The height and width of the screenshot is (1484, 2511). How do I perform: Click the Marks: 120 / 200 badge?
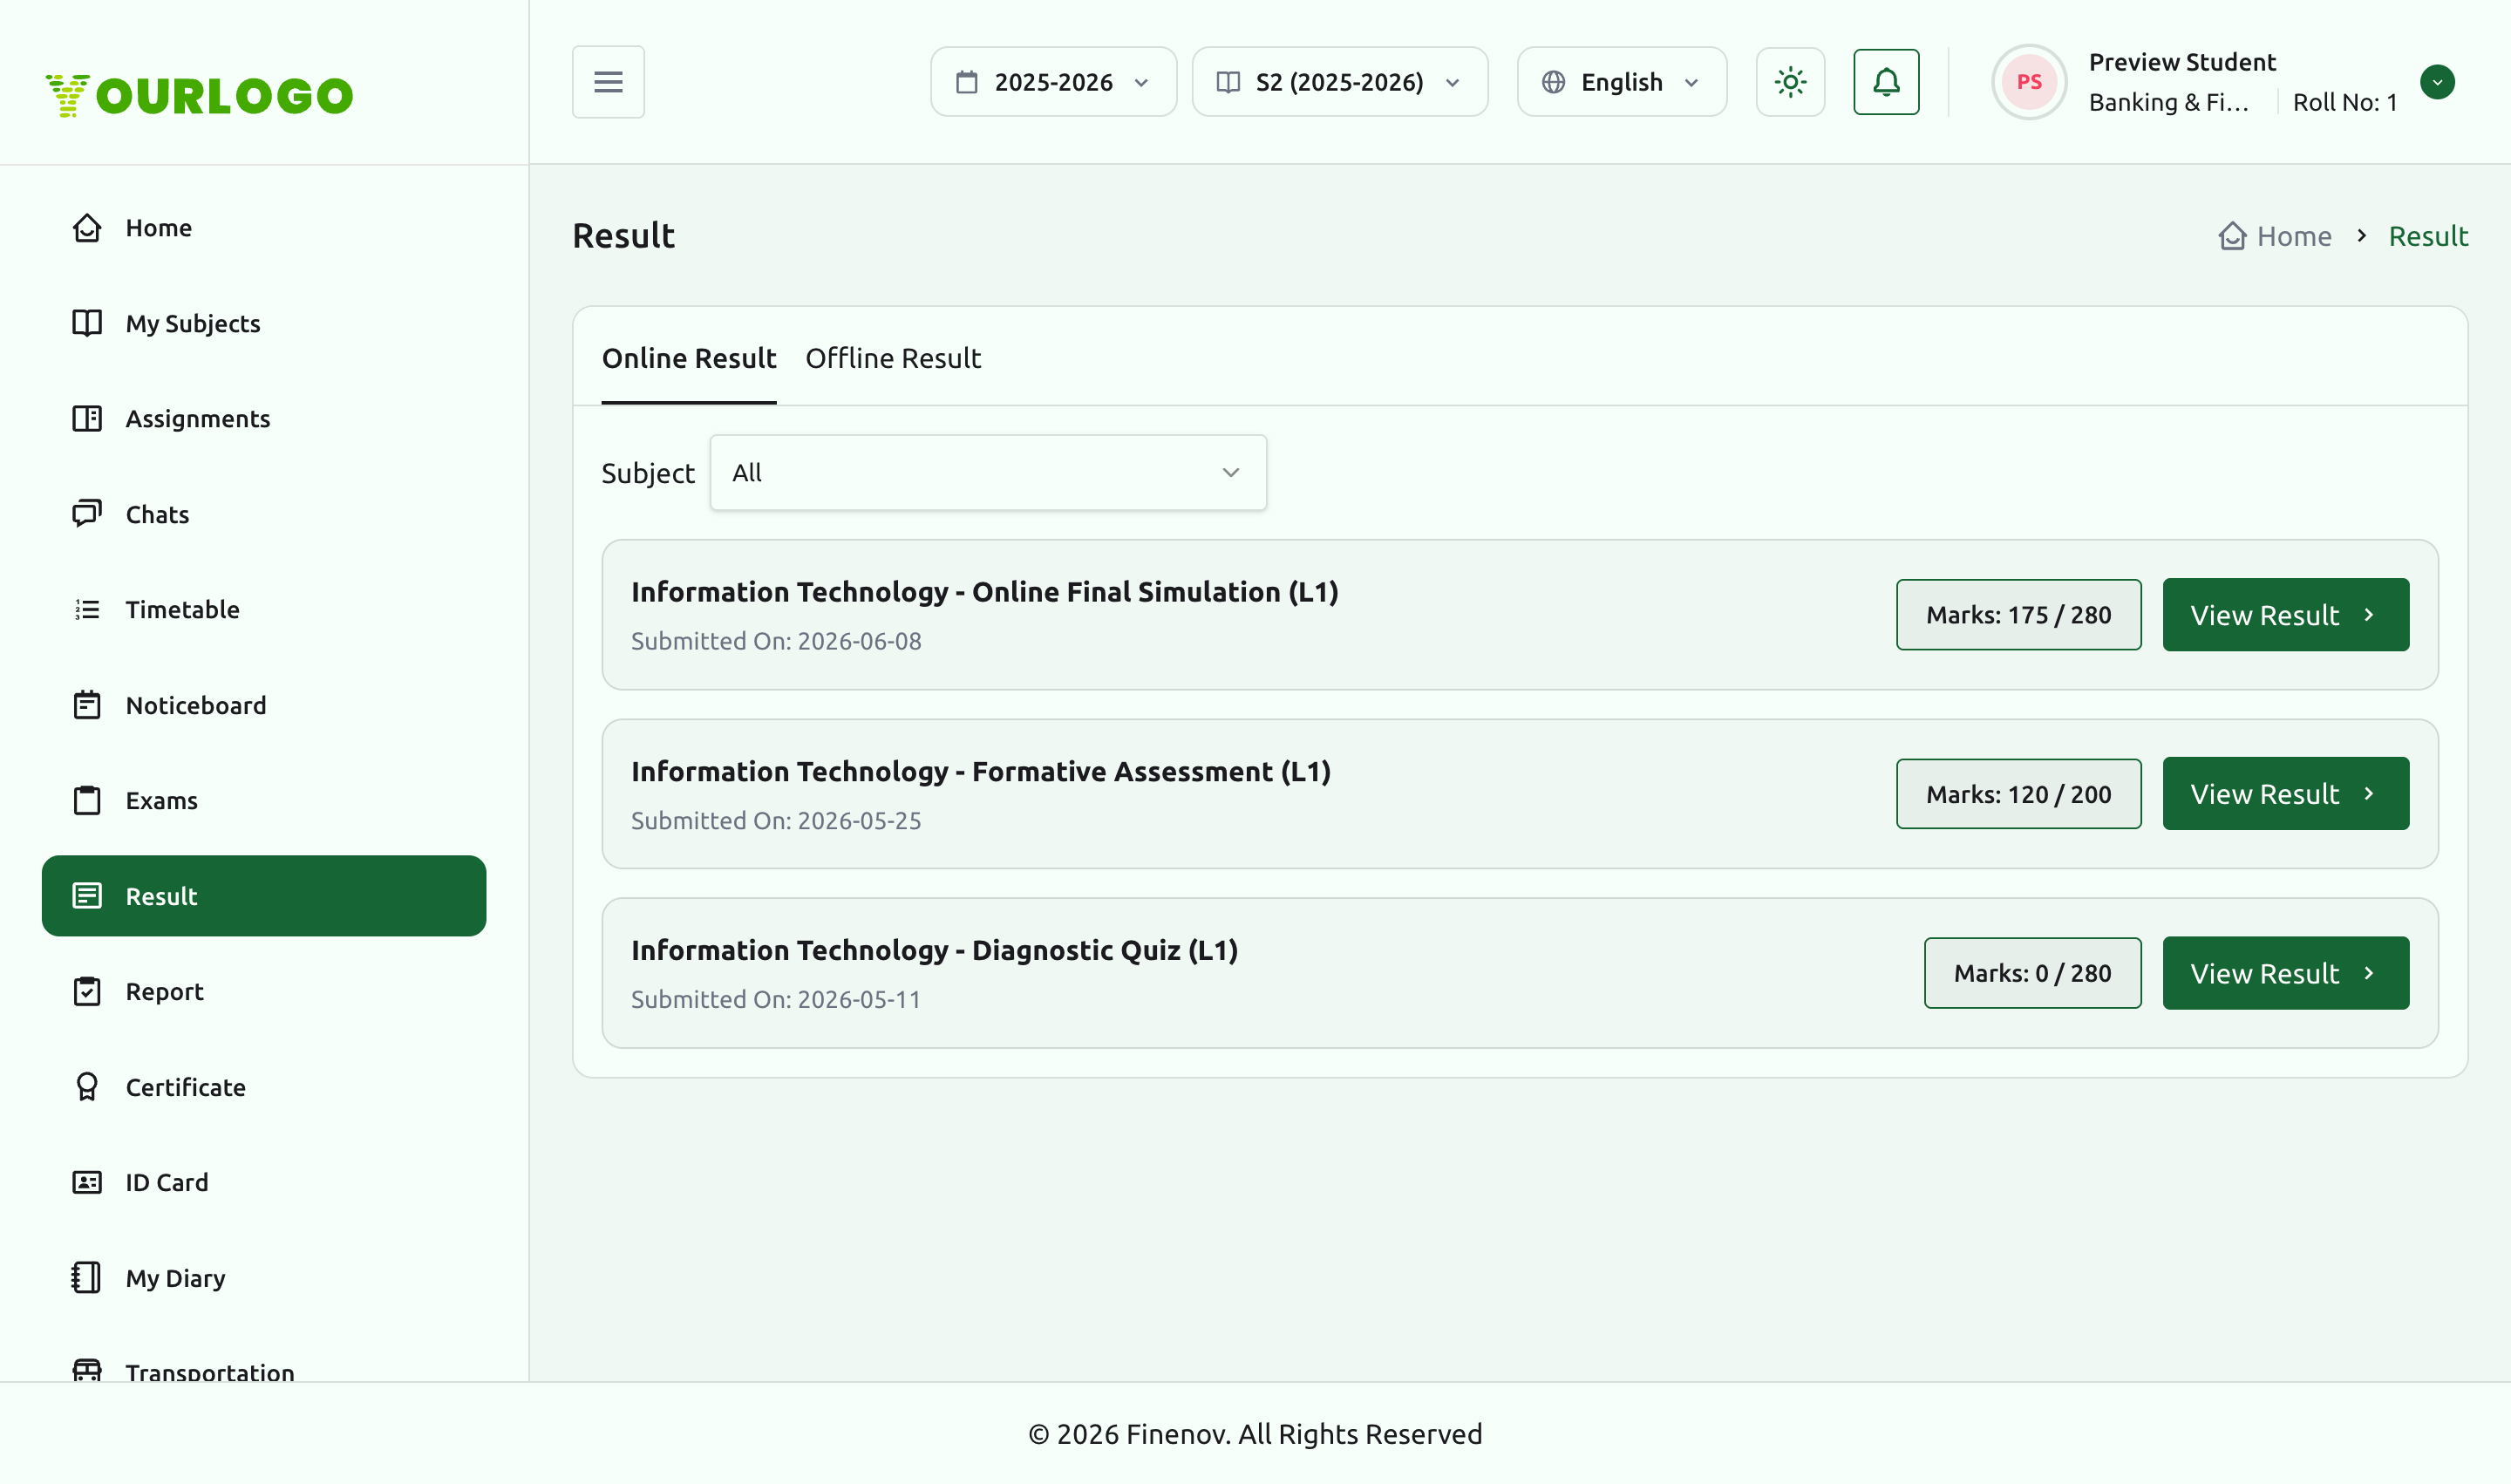pyautogui.click(x=2018, y=794)
